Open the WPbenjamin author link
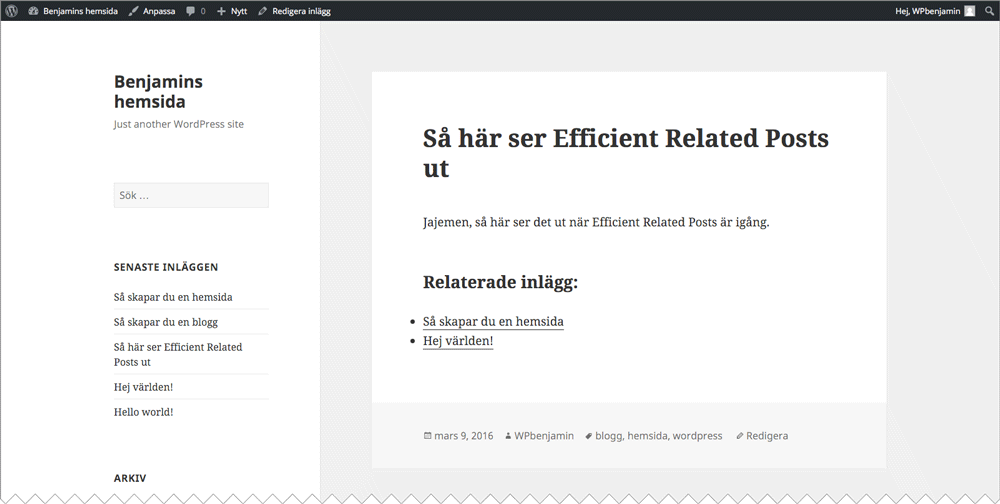The height and width of the screenshot is (504, 1000). point(544,436)
